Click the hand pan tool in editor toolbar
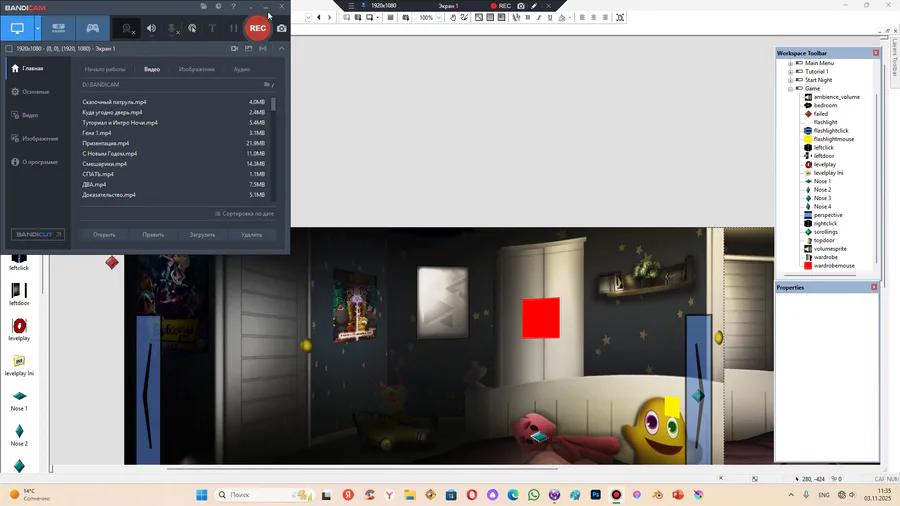This screenshot has width=900, height=506. pos(453,18)
